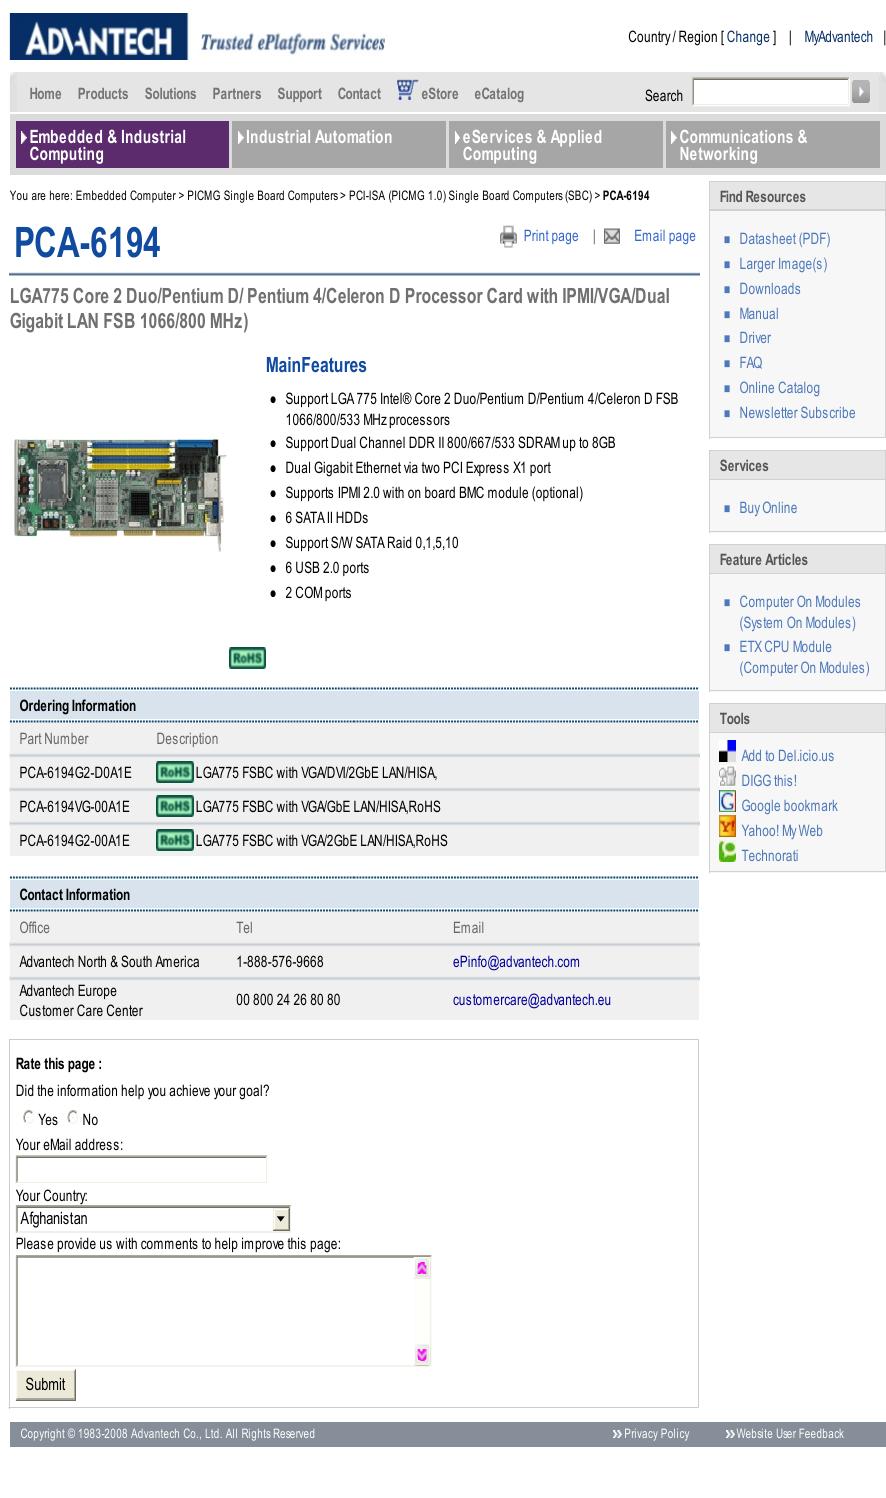
Task: Open FAQ resource link
Action: tap(751, 363)
